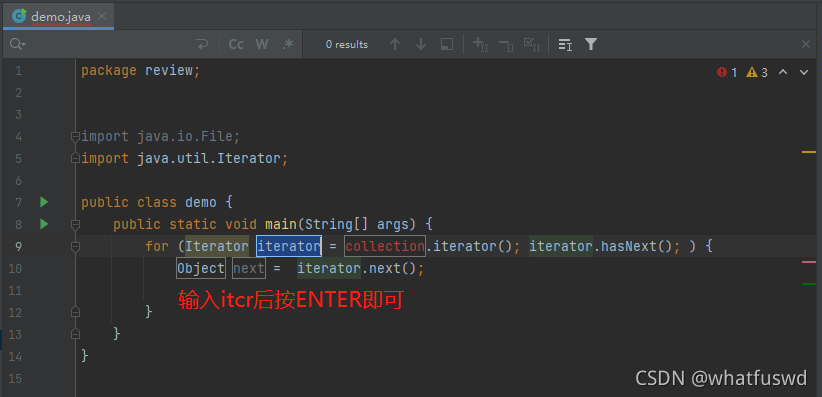The image size is (822, 397).
Task: Click package review statement
Action: pyautogui.click(x=140, y=70)
